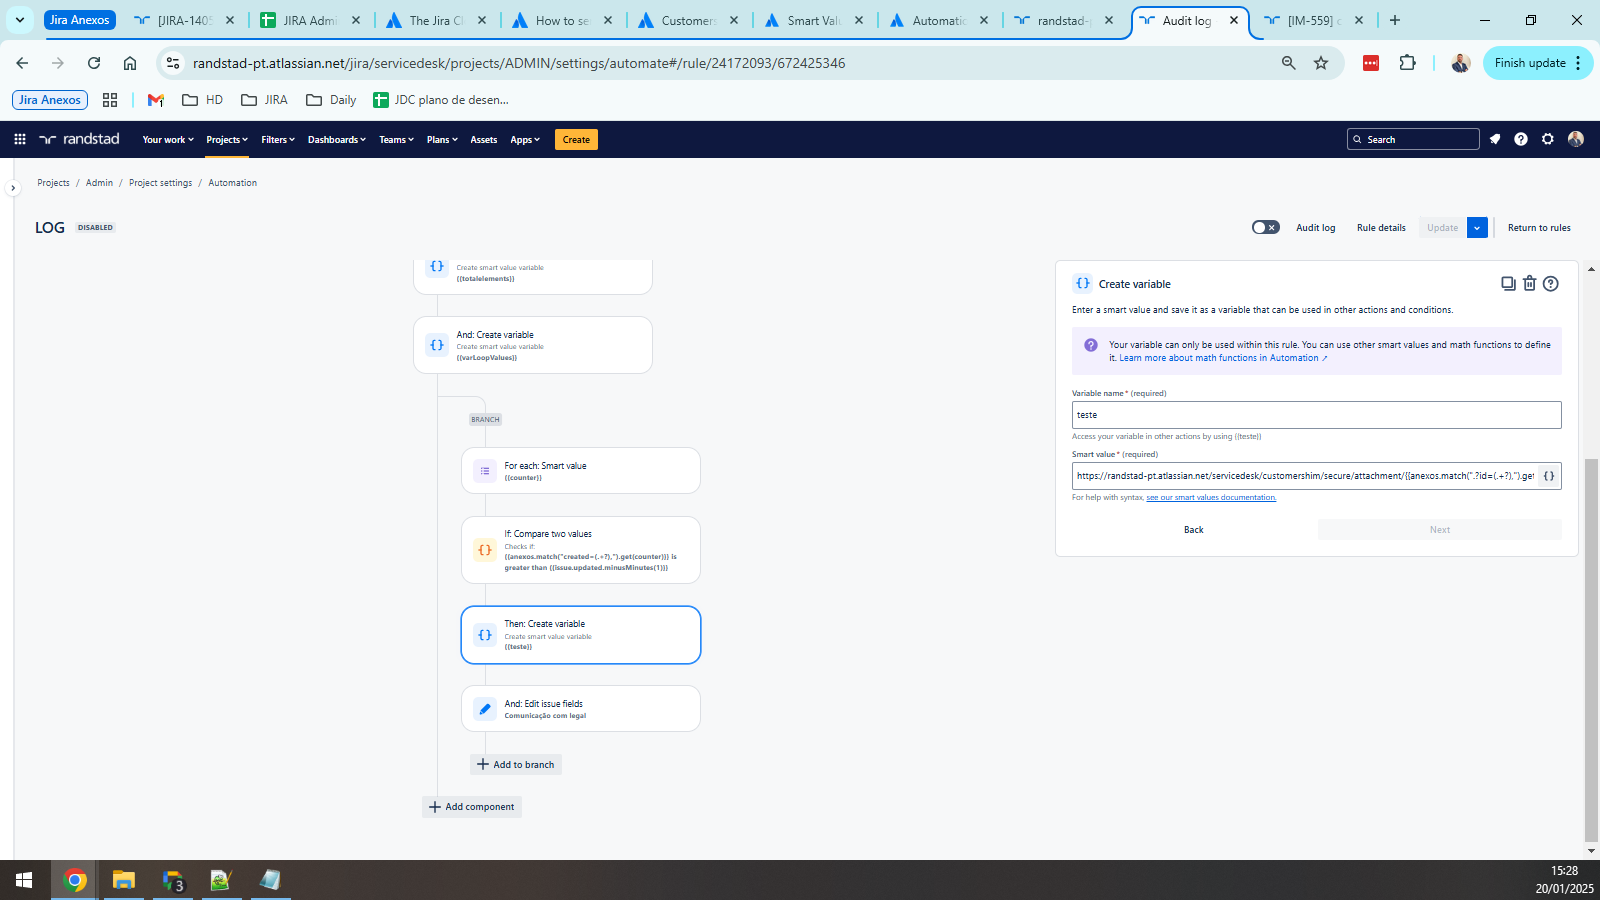This screenshot has width=1600, height=900.
Task: Open help for Create variable component
Action: [x=1551, y=284]
